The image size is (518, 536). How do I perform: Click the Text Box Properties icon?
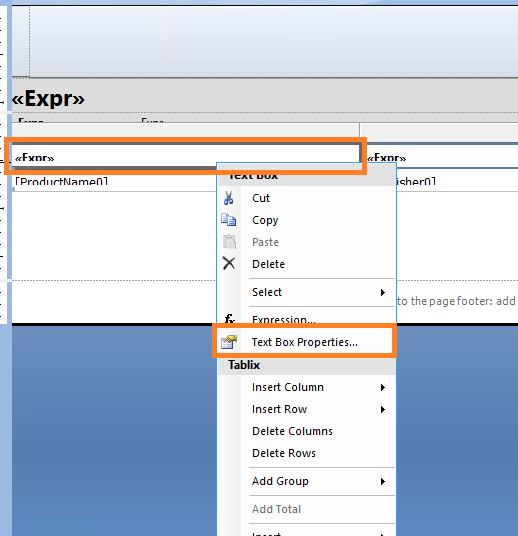(229, 342)
